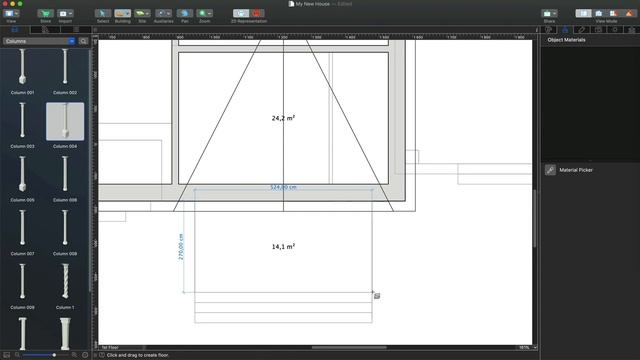640x360 pixels.
Task: Click the 14,1 m² floor label
Action: [283, 247]
